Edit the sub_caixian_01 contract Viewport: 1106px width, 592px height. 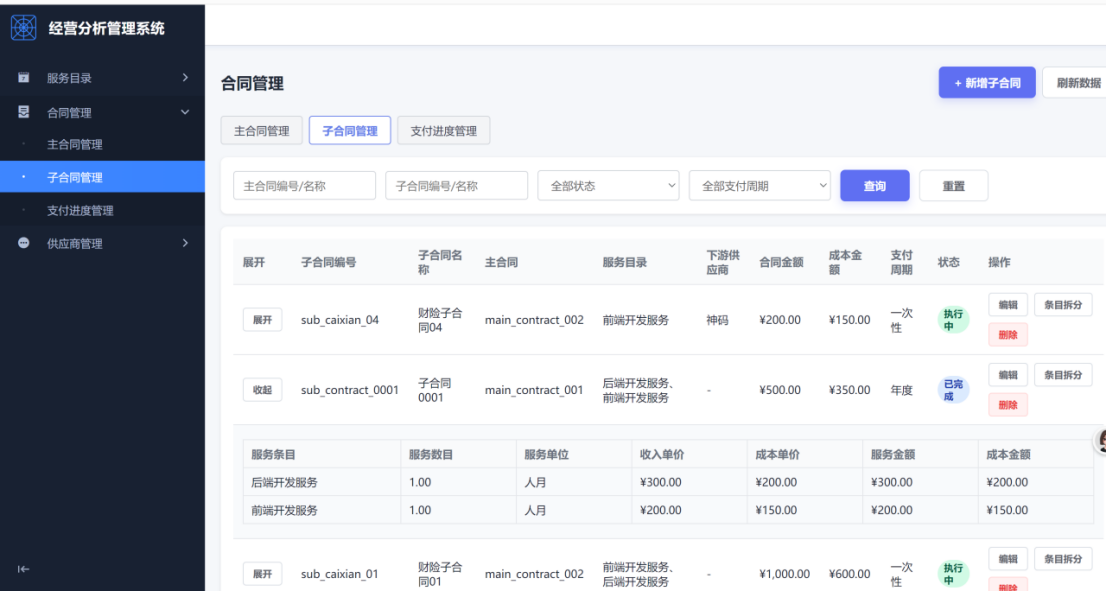click(1008, 559)
